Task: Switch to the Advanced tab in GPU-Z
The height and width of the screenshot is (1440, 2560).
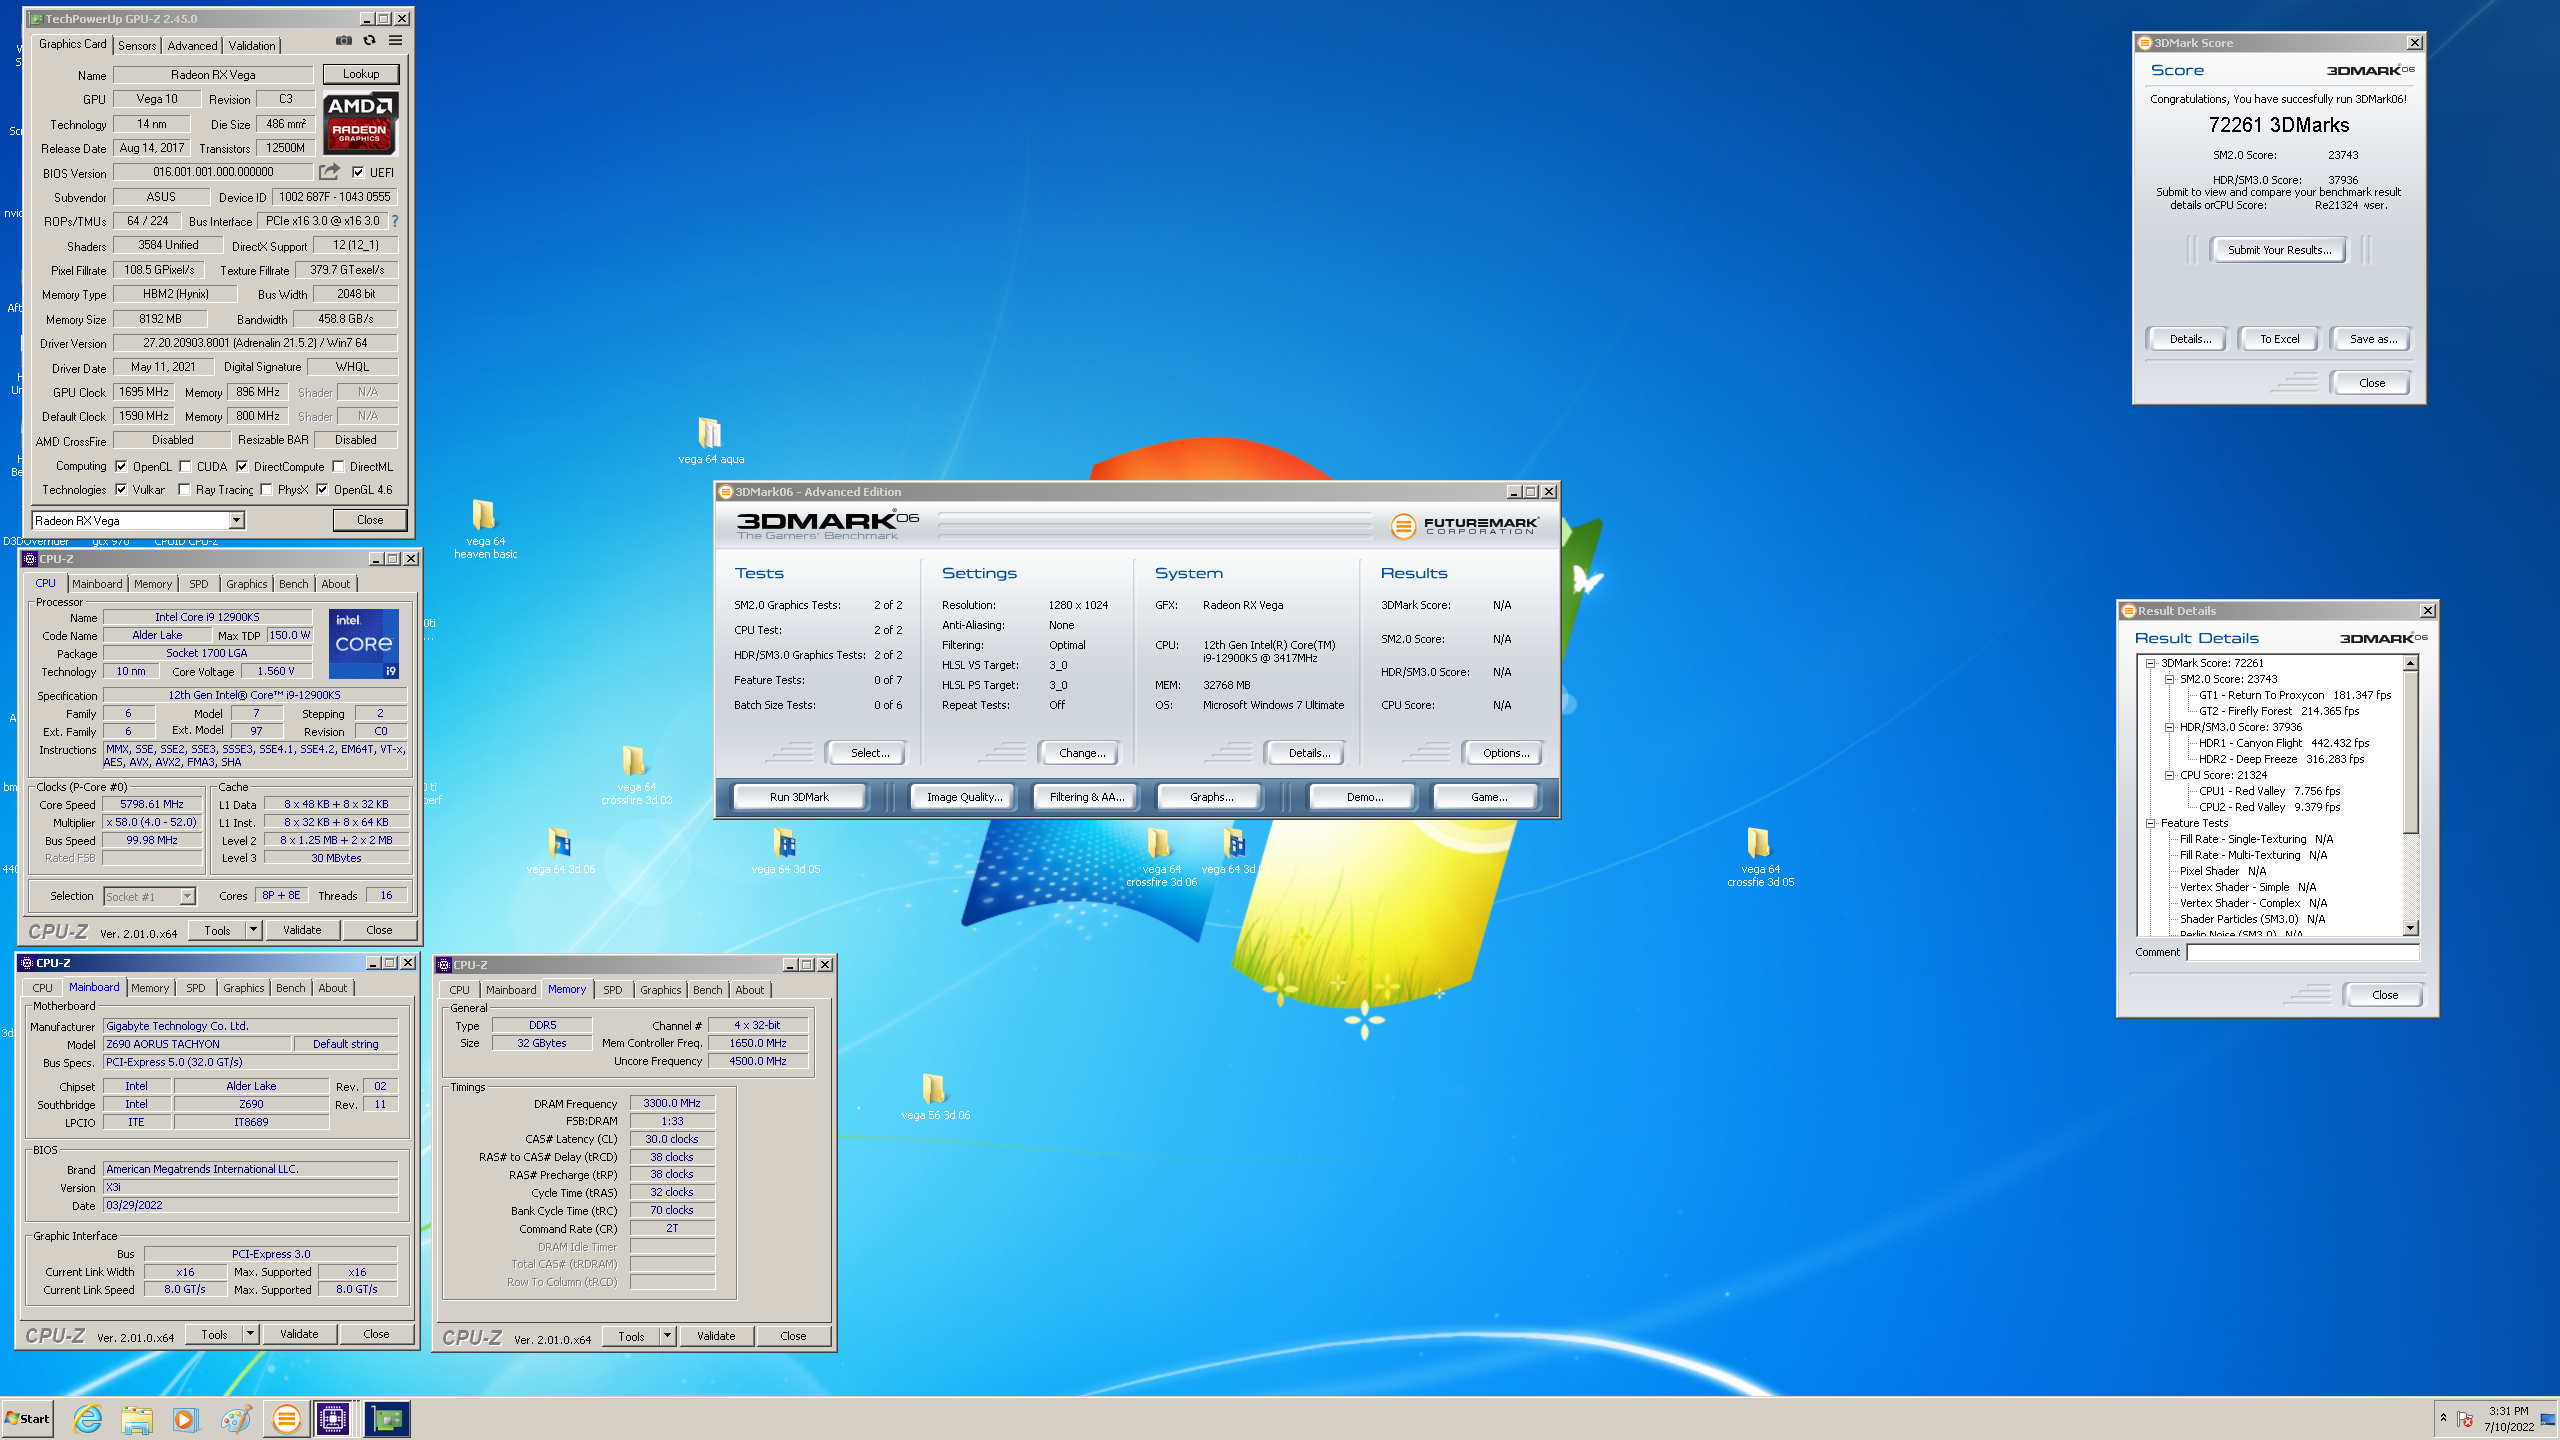Action: point(192,45)
